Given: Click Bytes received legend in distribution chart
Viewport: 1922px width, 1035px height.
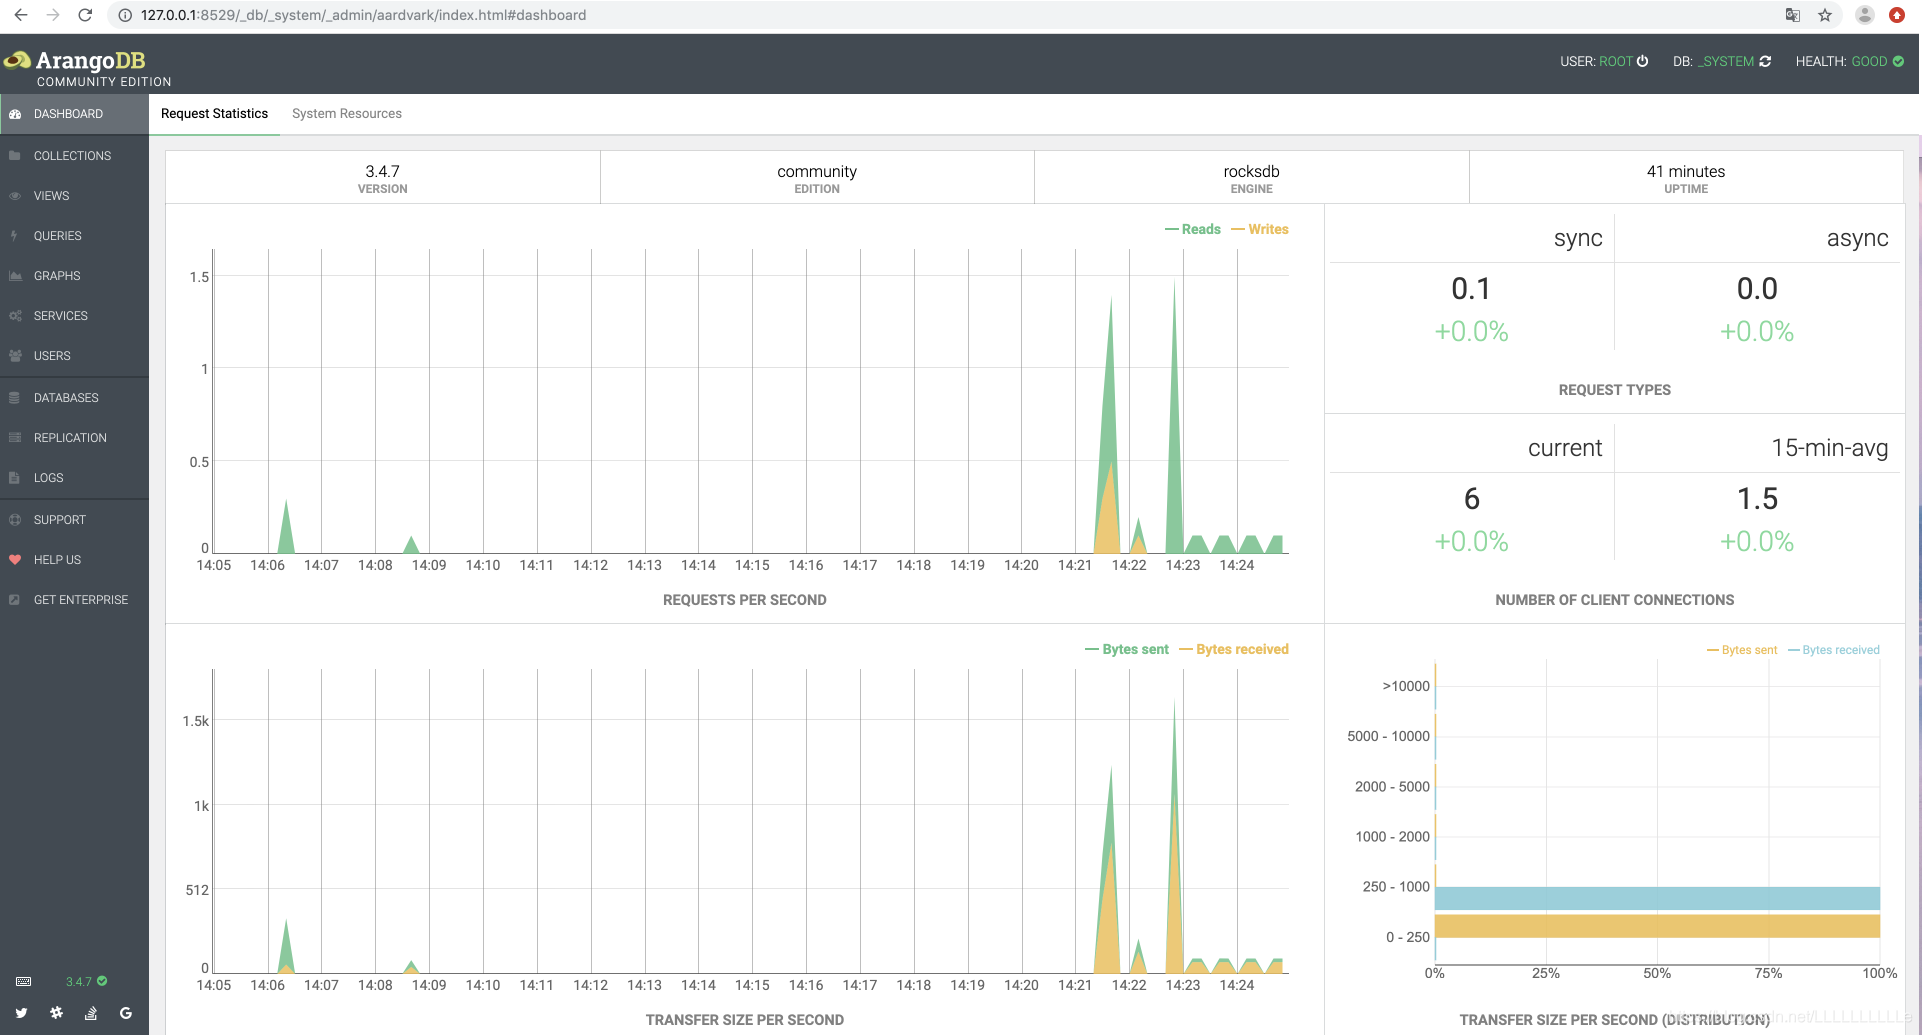Looking at the screenshot, I should 1834,650.
